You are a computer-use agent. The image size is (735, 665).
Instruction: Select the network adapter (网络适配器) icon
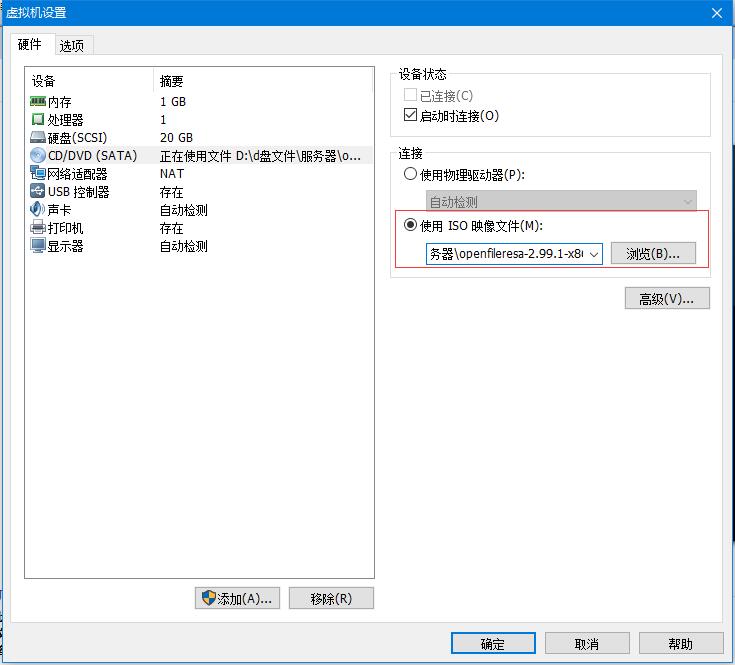coord(38,173)
